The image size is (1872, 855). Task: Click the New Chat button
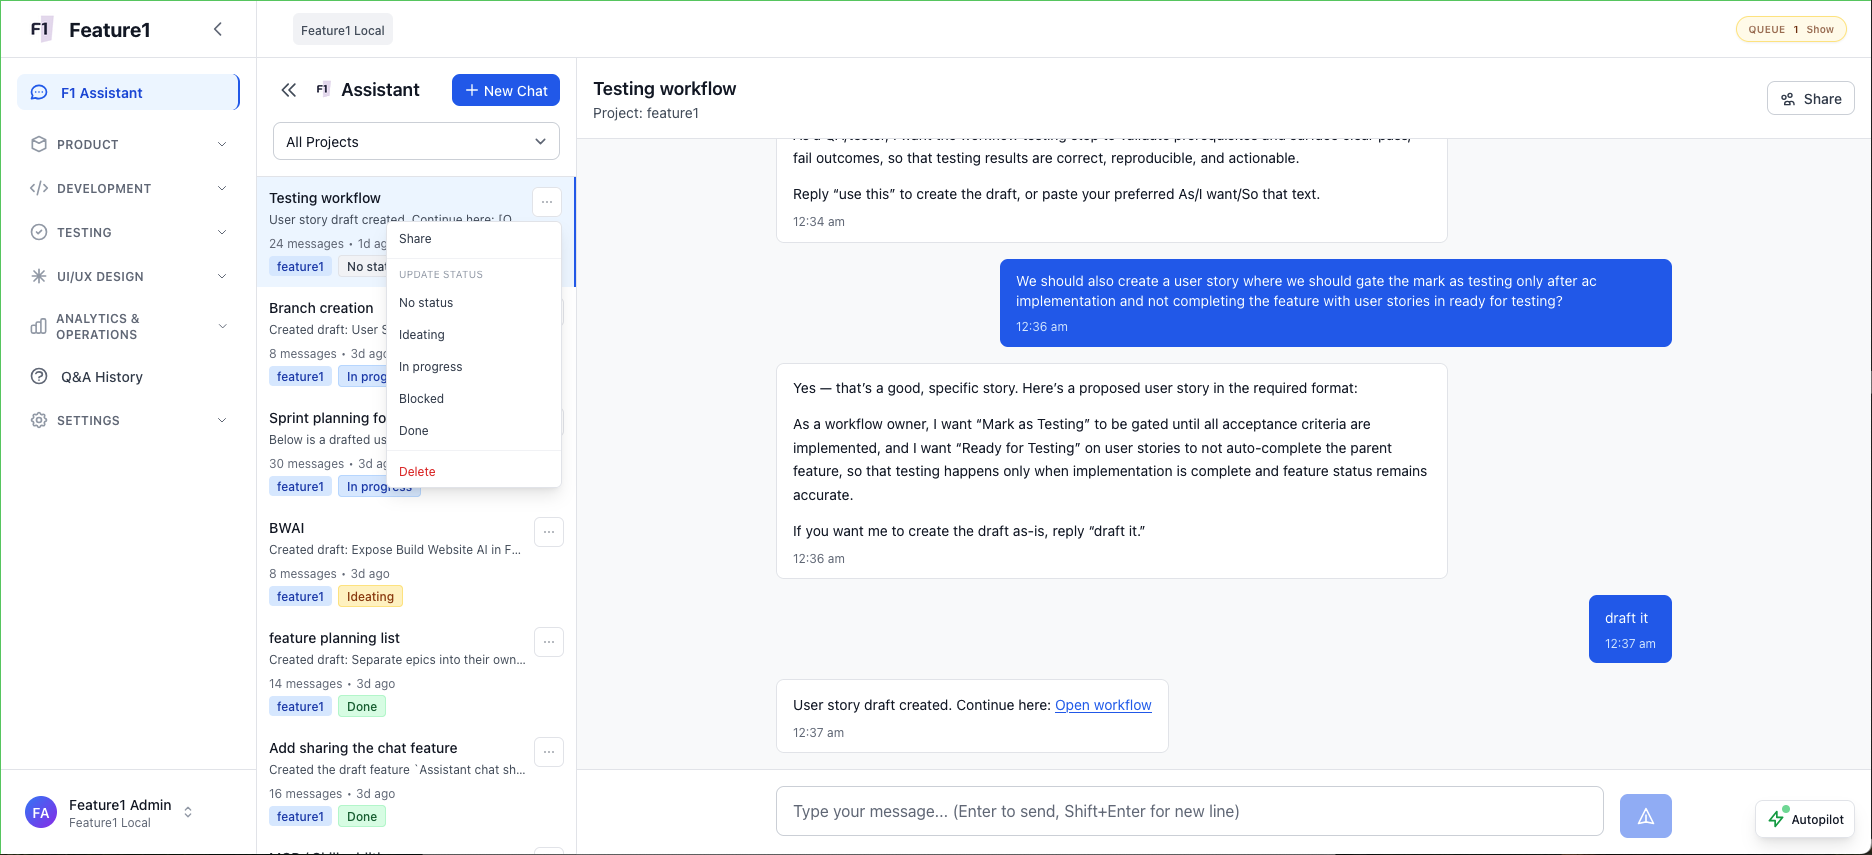tap(505, 90)
